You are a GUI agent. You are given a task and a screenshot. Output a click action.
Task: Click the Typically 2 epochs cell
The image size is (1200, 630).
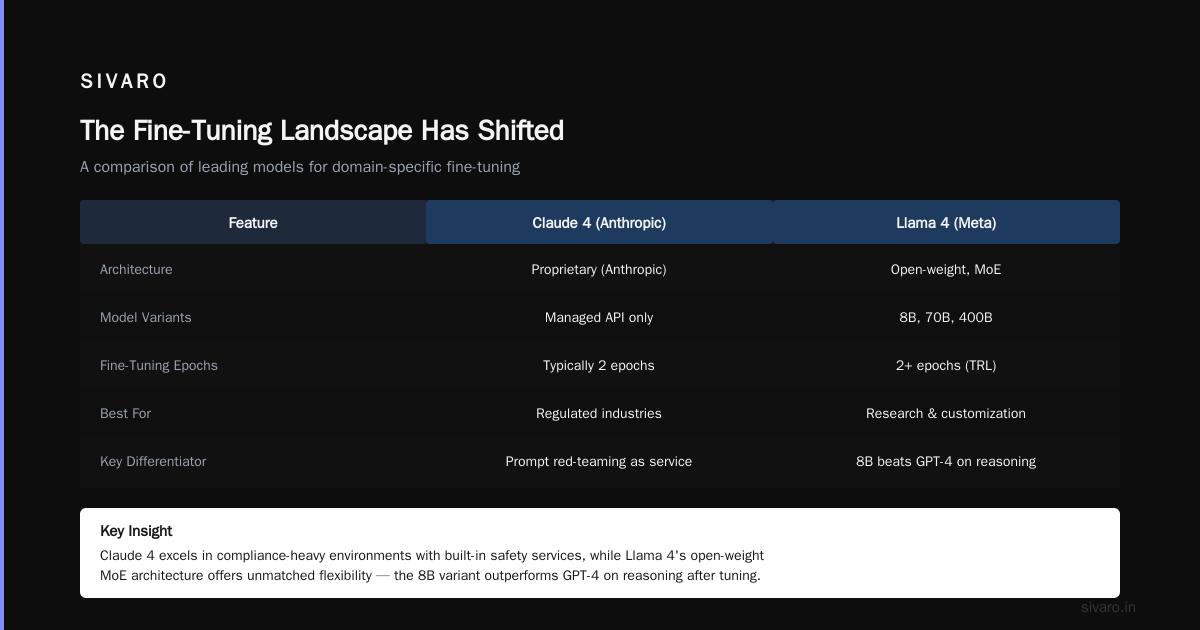[599, 365]
